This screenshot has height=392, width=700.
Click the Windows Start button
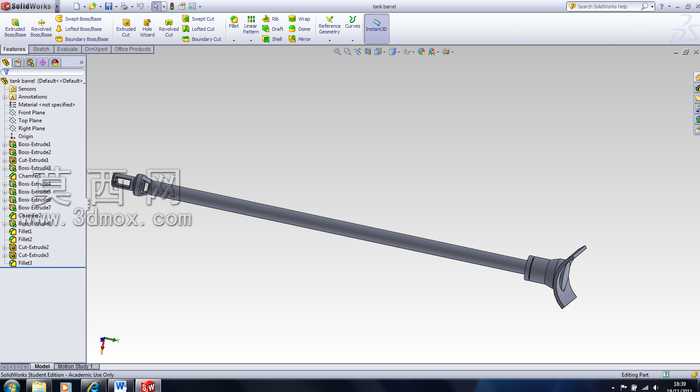pos(11,386)
